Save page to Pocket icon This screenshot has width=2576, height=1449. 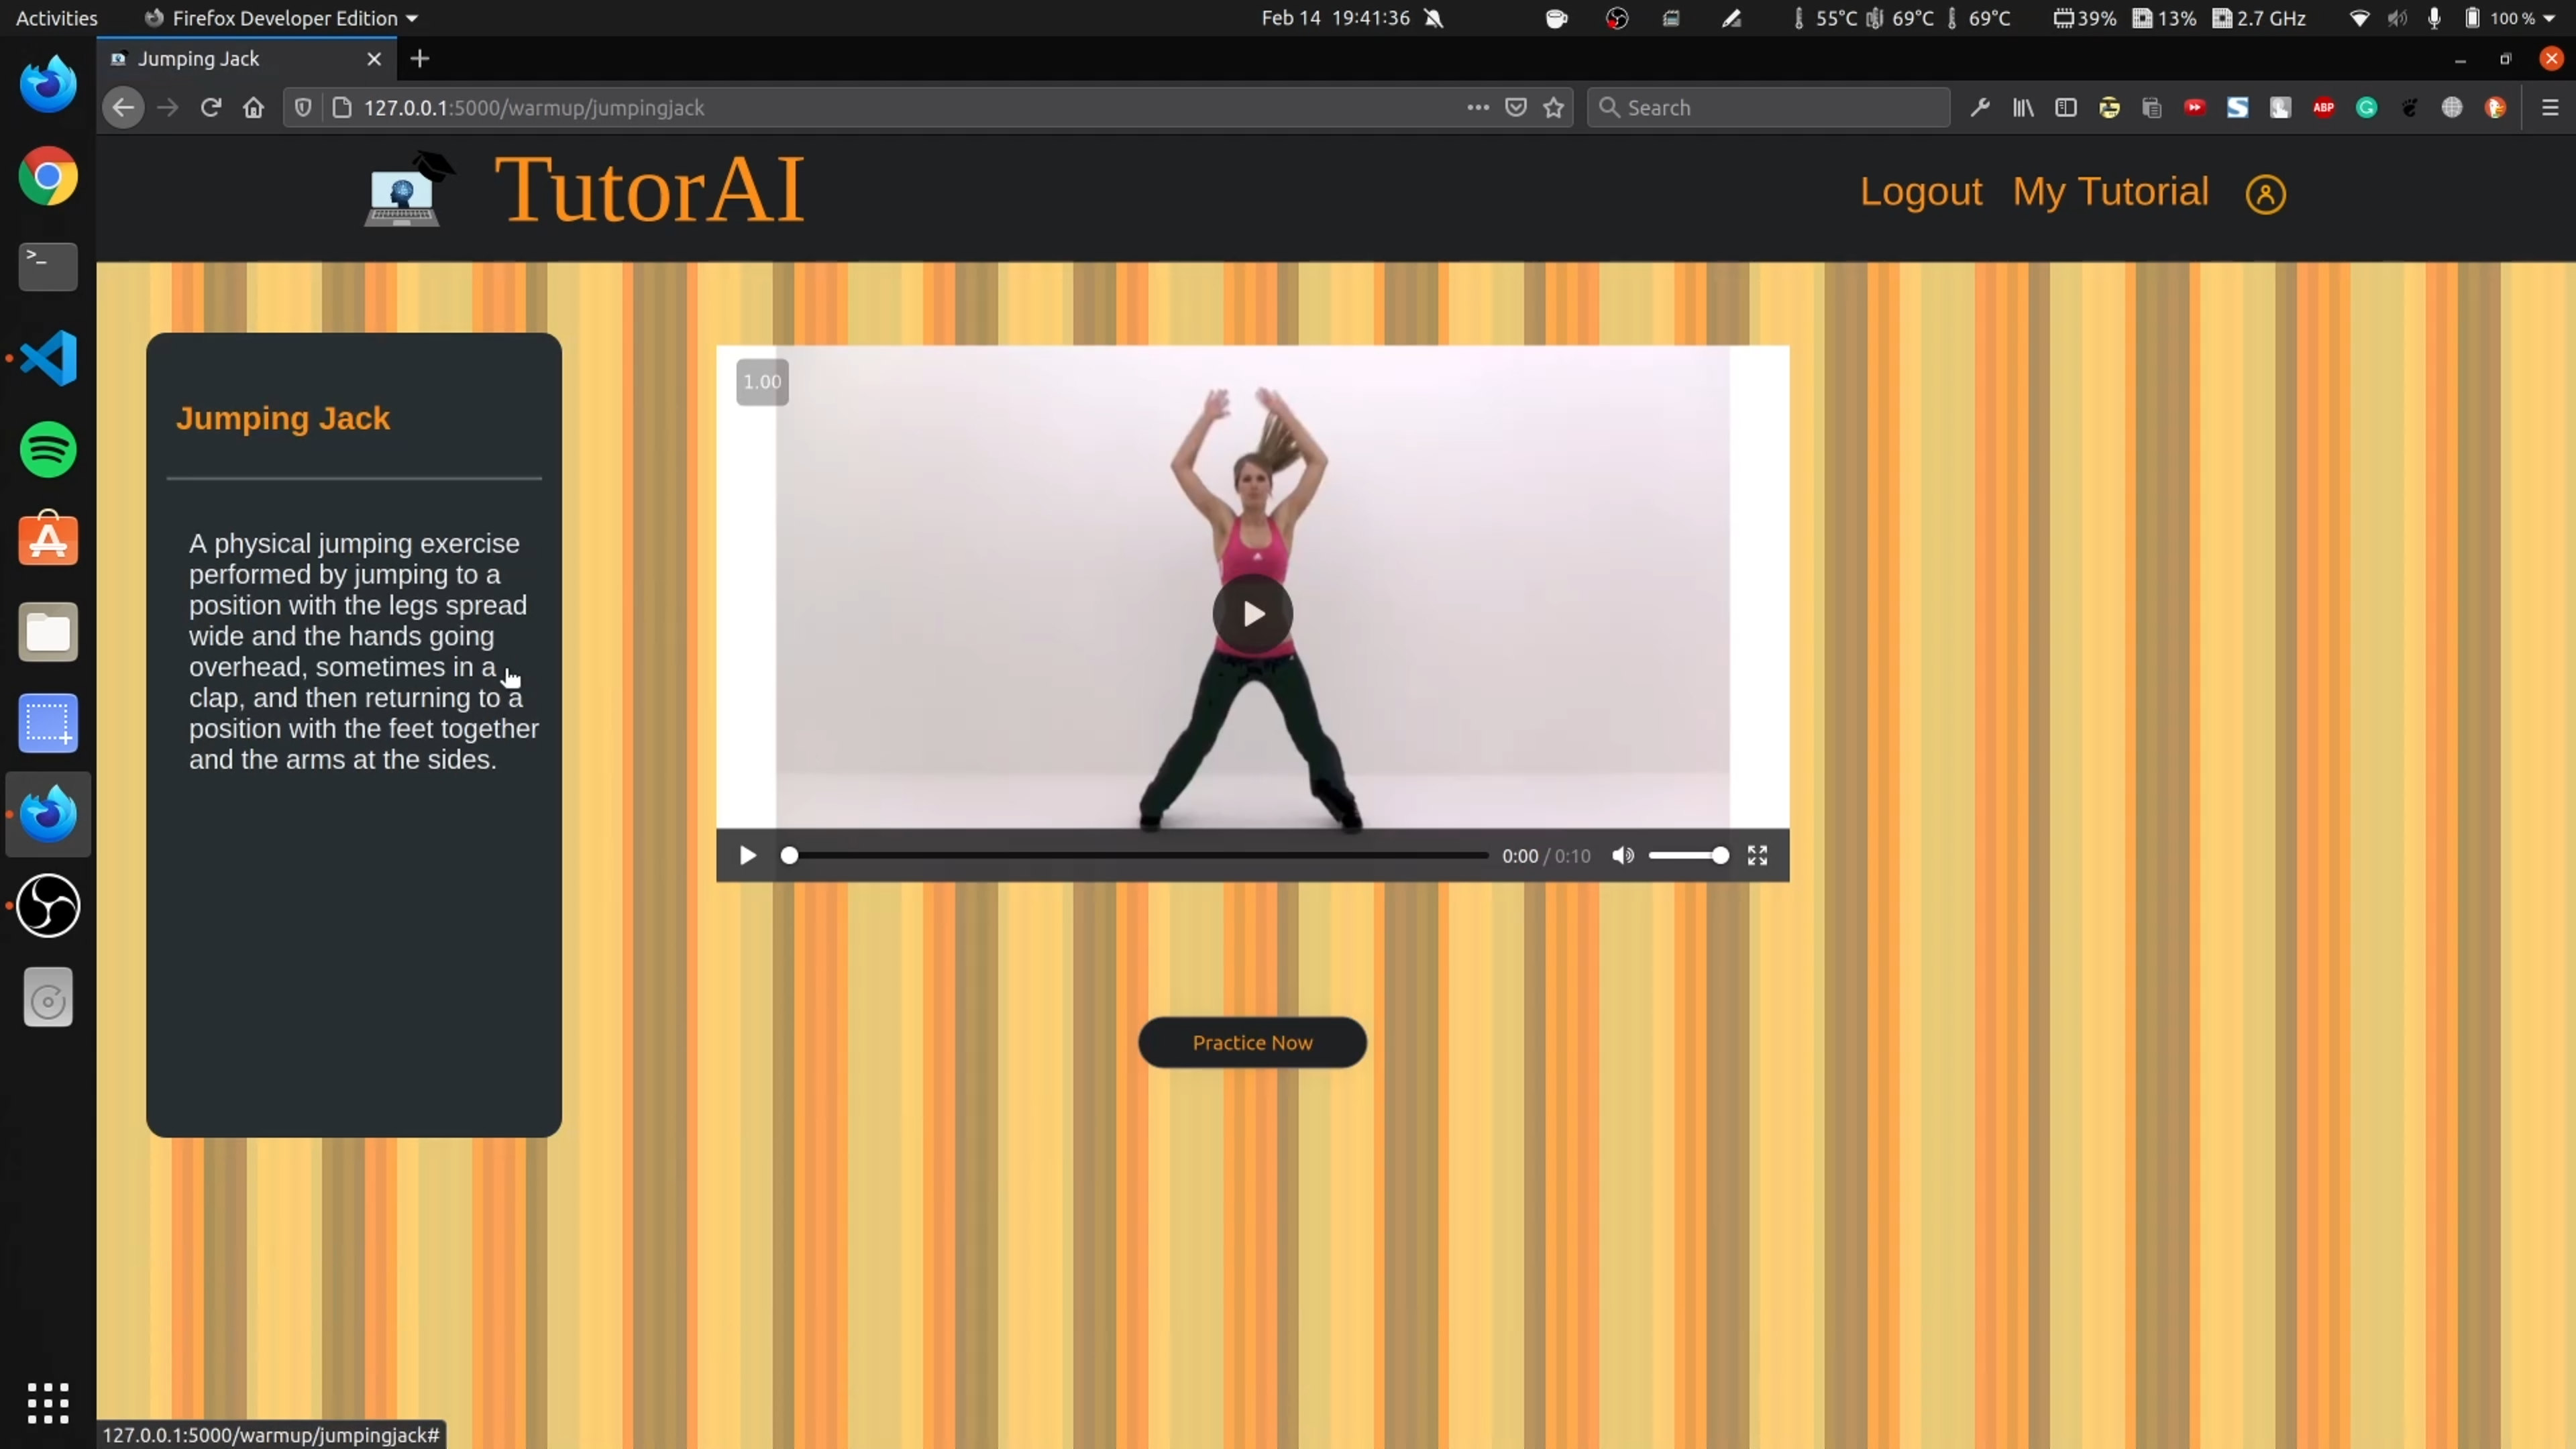pyautogui.click(x=1516, y=108)
